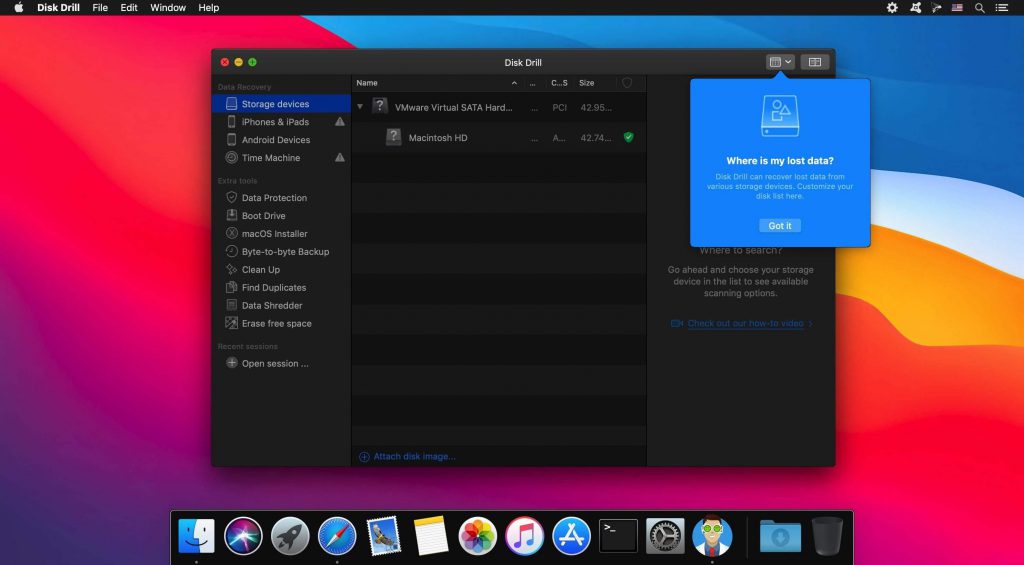Select the Find Duplicates tool
Image resolution: width=1024 pixels, height=565 pixels.
point(273,288)
